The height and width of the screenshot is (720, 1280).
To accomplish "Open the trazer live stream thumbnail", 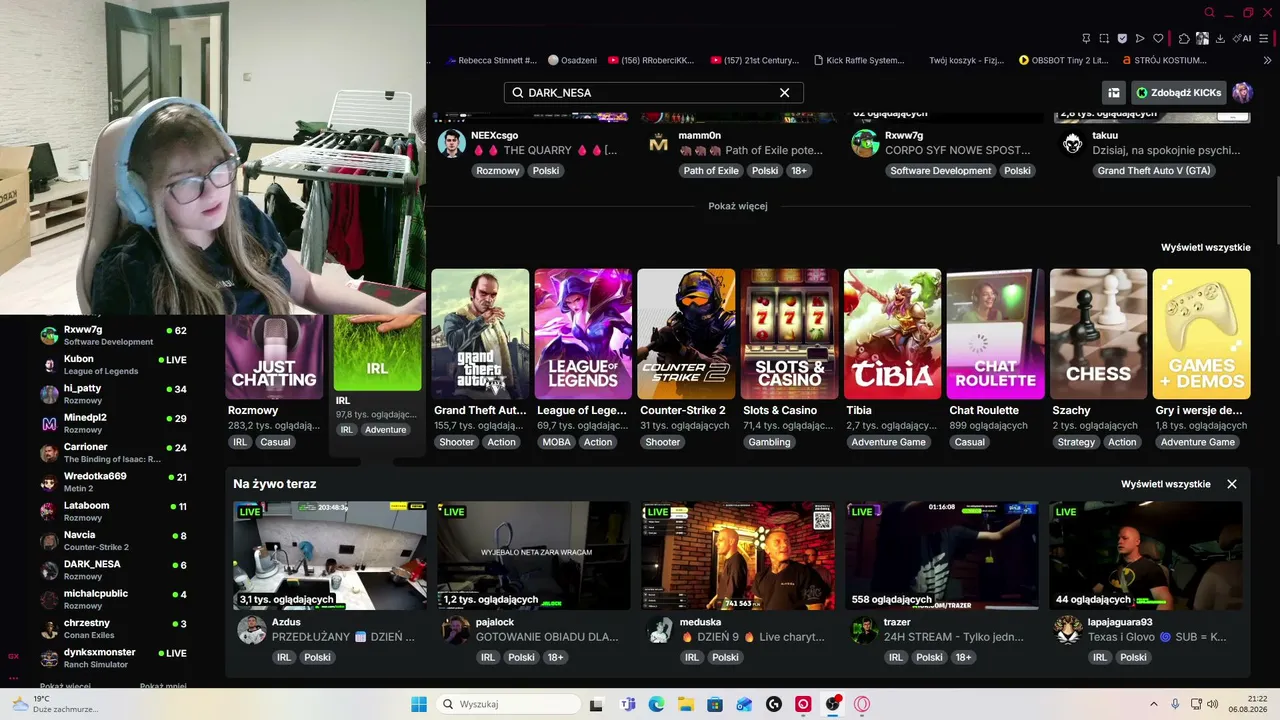I will [x=942, y=556].
